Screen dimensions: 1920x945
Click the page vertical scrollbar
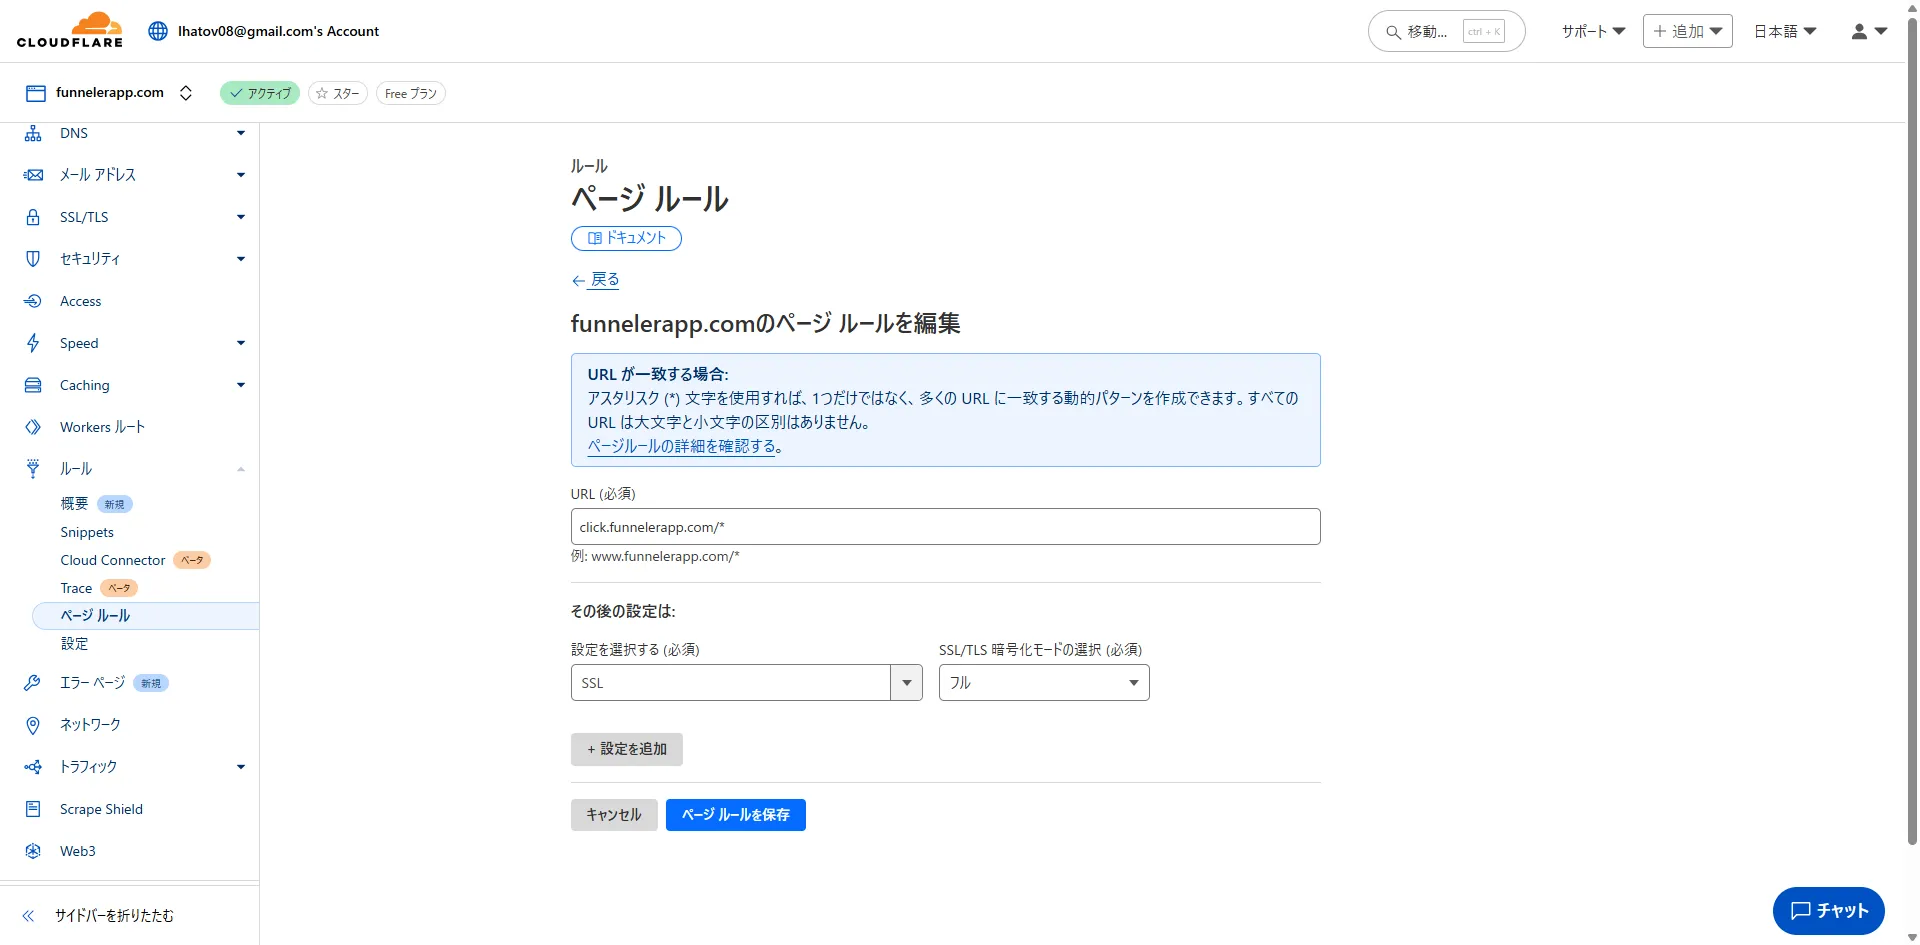point(1912,430)
